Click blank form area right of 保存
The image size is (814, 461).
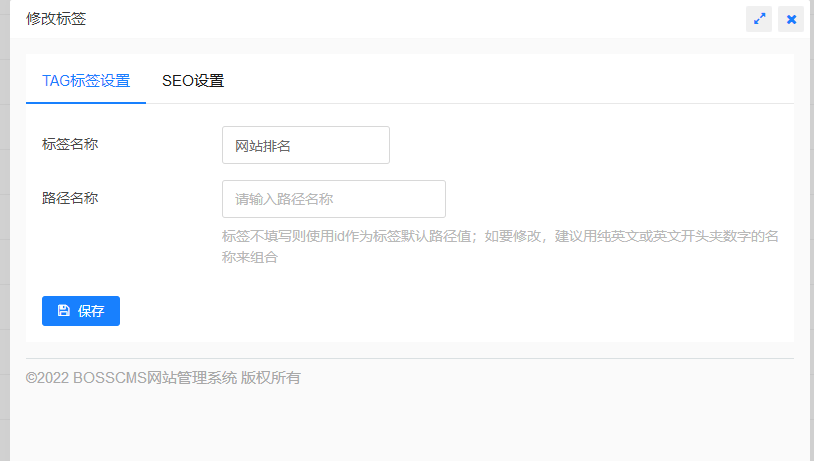tap(450, 311)
